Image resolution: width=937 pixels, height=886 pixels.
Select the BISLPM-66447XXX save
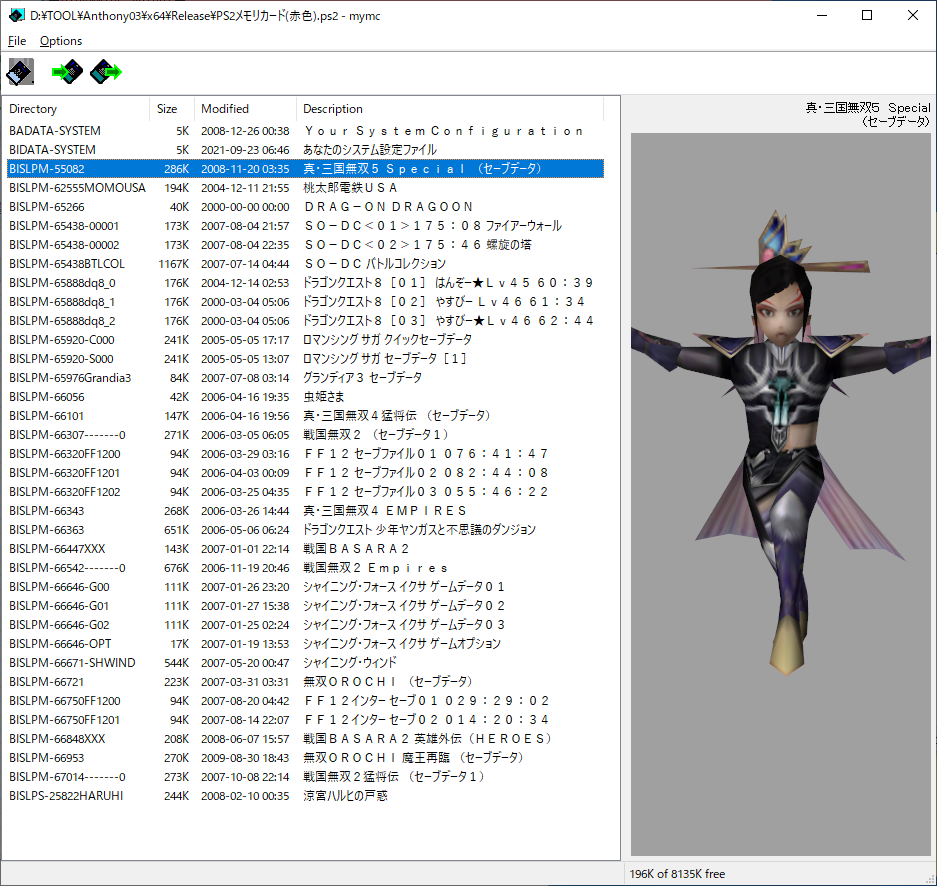pyautogui.click(x=305, y=548)
